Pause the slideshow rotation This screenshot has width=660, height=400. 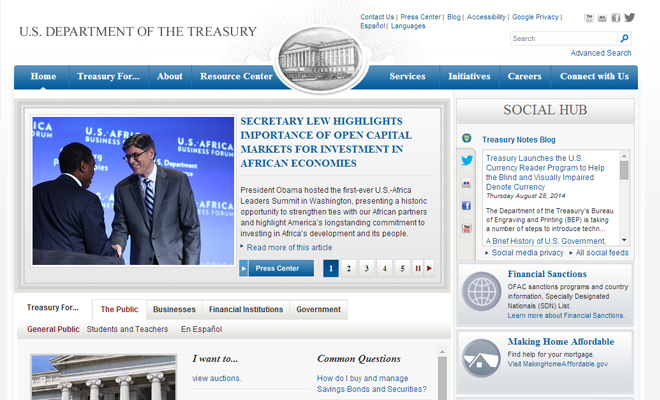pos(418,268)
